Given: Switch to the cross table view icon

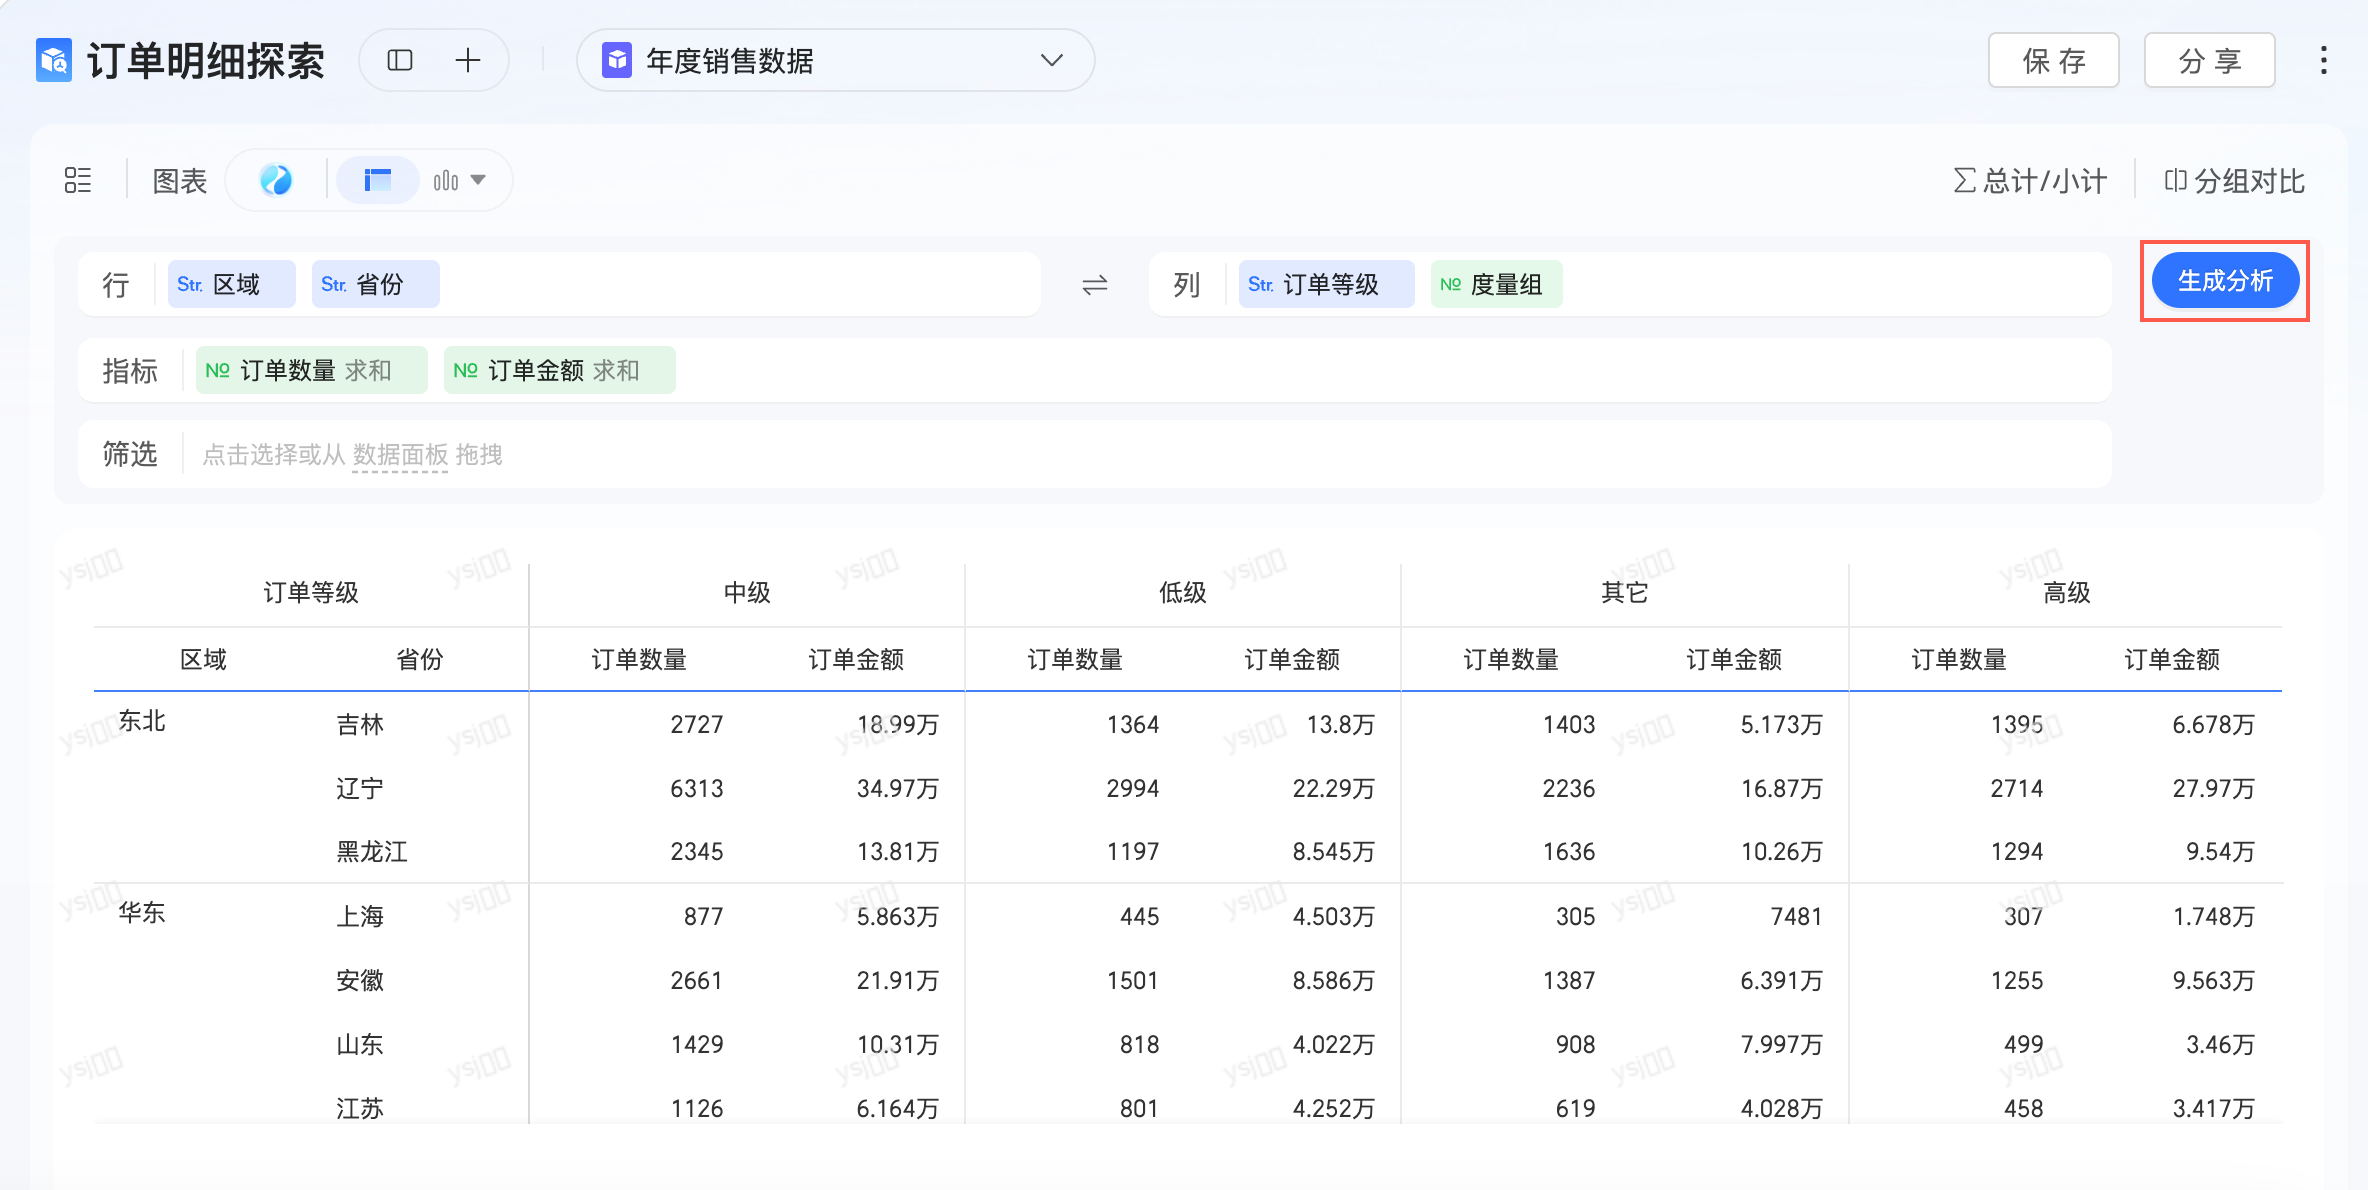Looking at the screenshot, I should (377, 180).
